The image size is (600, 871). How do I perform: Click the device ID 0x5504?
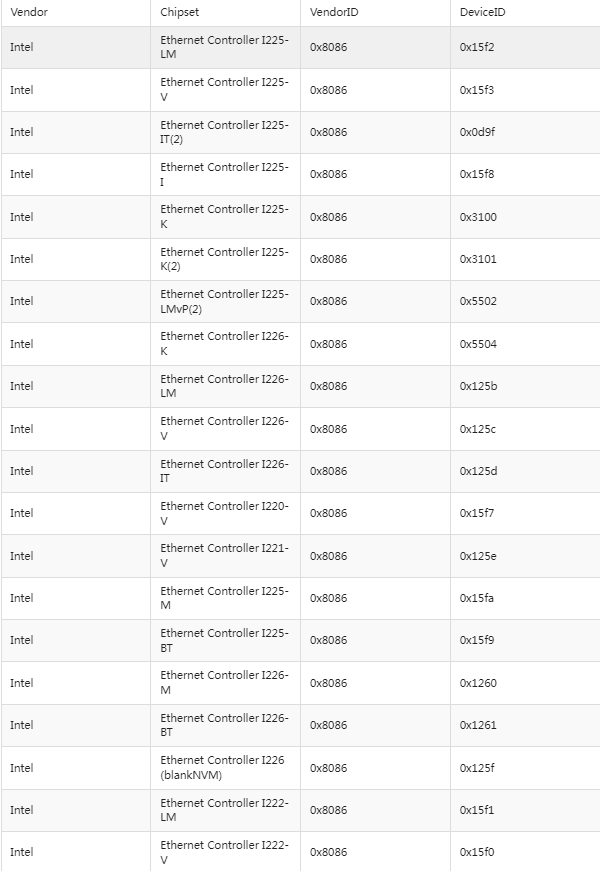478,344
